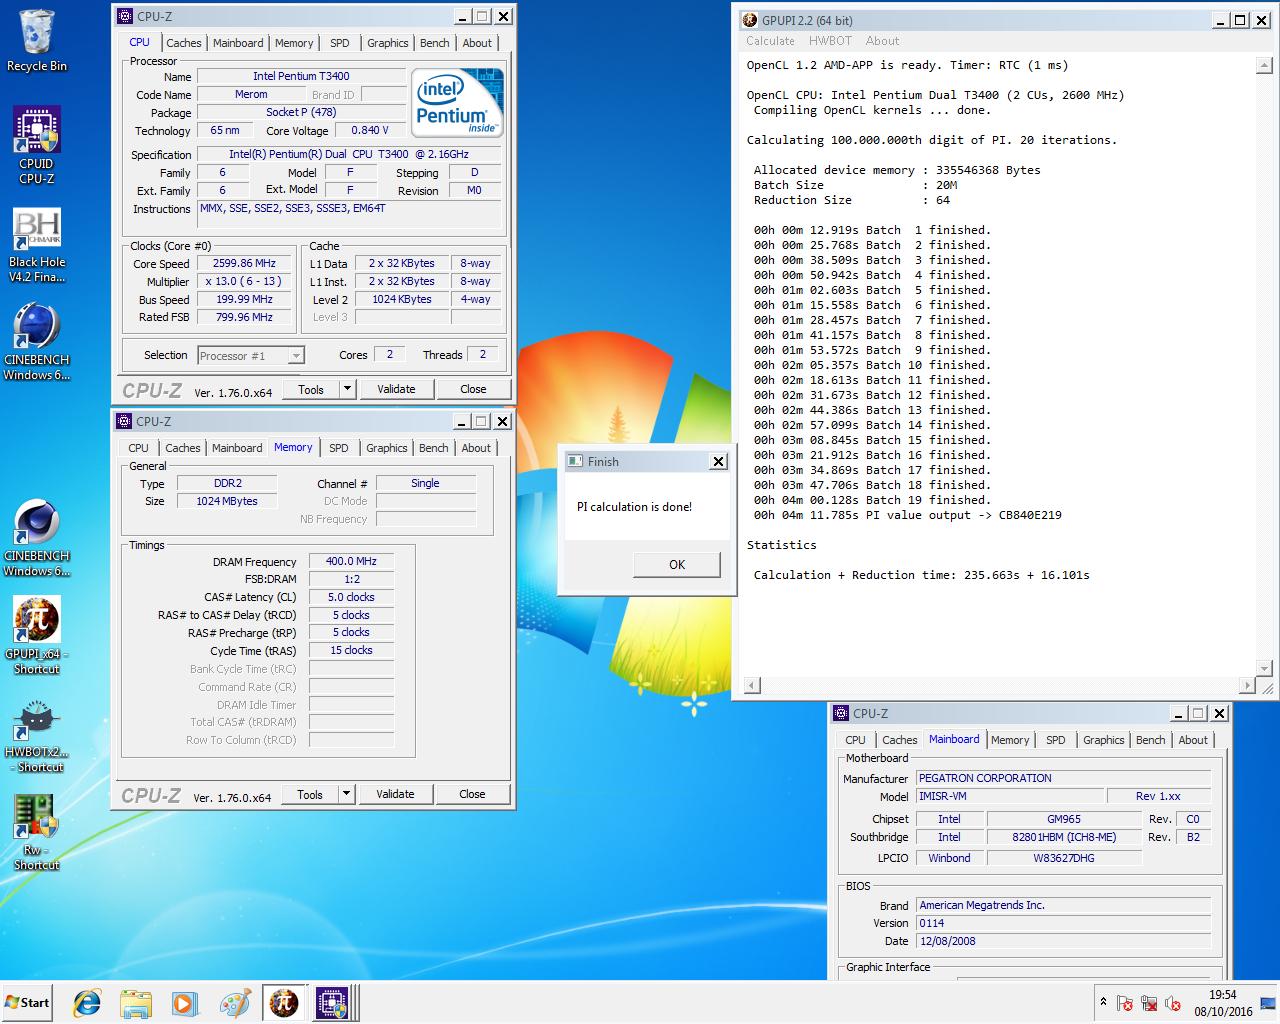1280x1024 pixels.
Task: Open HWBOT X265 desktop shortcut
Action: pyautogui.click(x=37, y=735)
